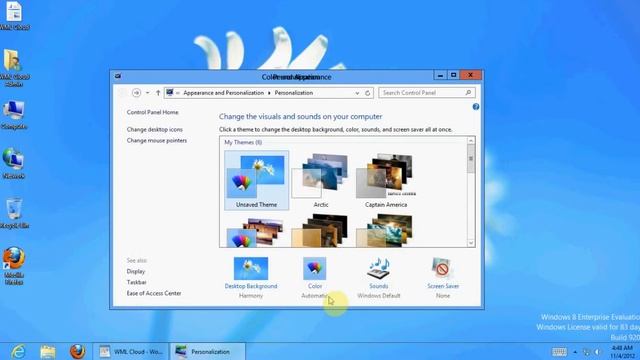This screenshot has width=640, height=360.
Task: Click the My Themes (6) header
Action: pyautogui.click(x=243, y=142)
